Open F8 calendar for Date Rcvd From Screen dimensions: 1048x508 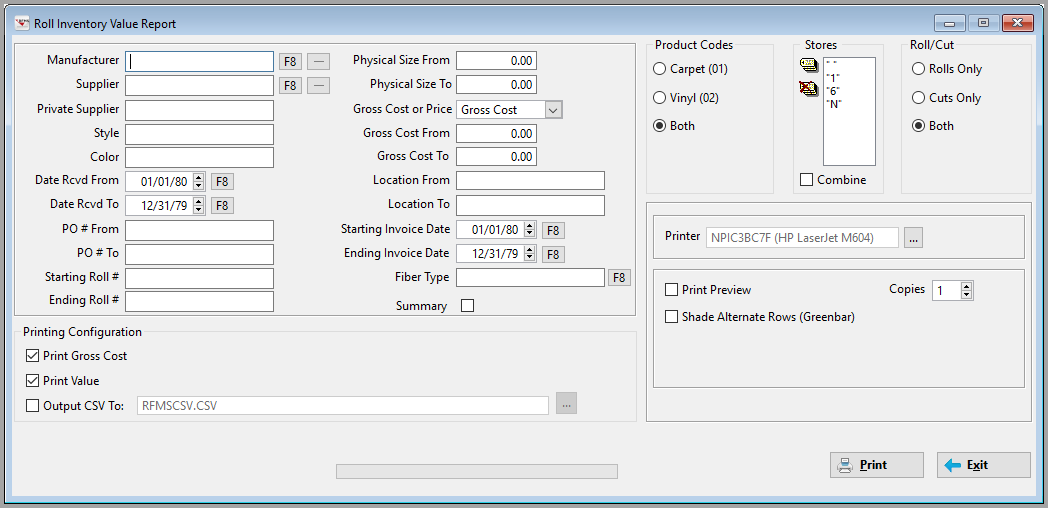pos(223,181)
